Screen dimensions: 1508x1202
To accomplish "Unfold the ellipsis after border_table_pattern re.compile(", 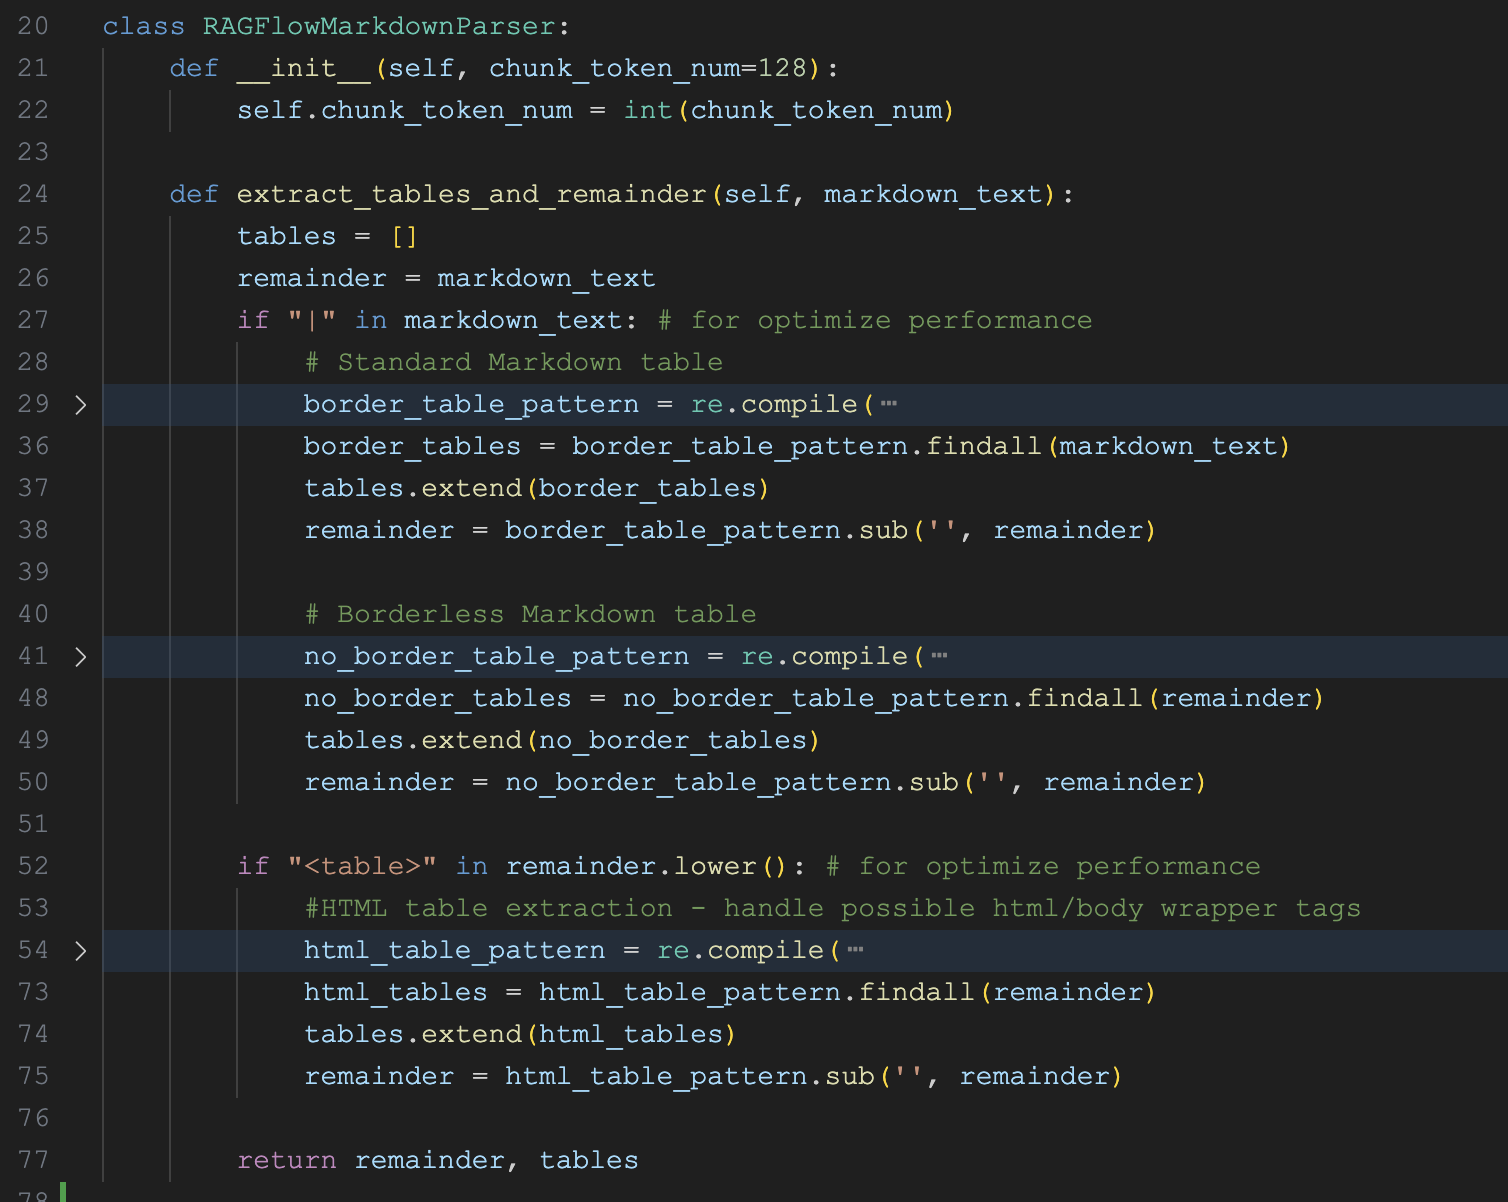I will click(889, 405).
